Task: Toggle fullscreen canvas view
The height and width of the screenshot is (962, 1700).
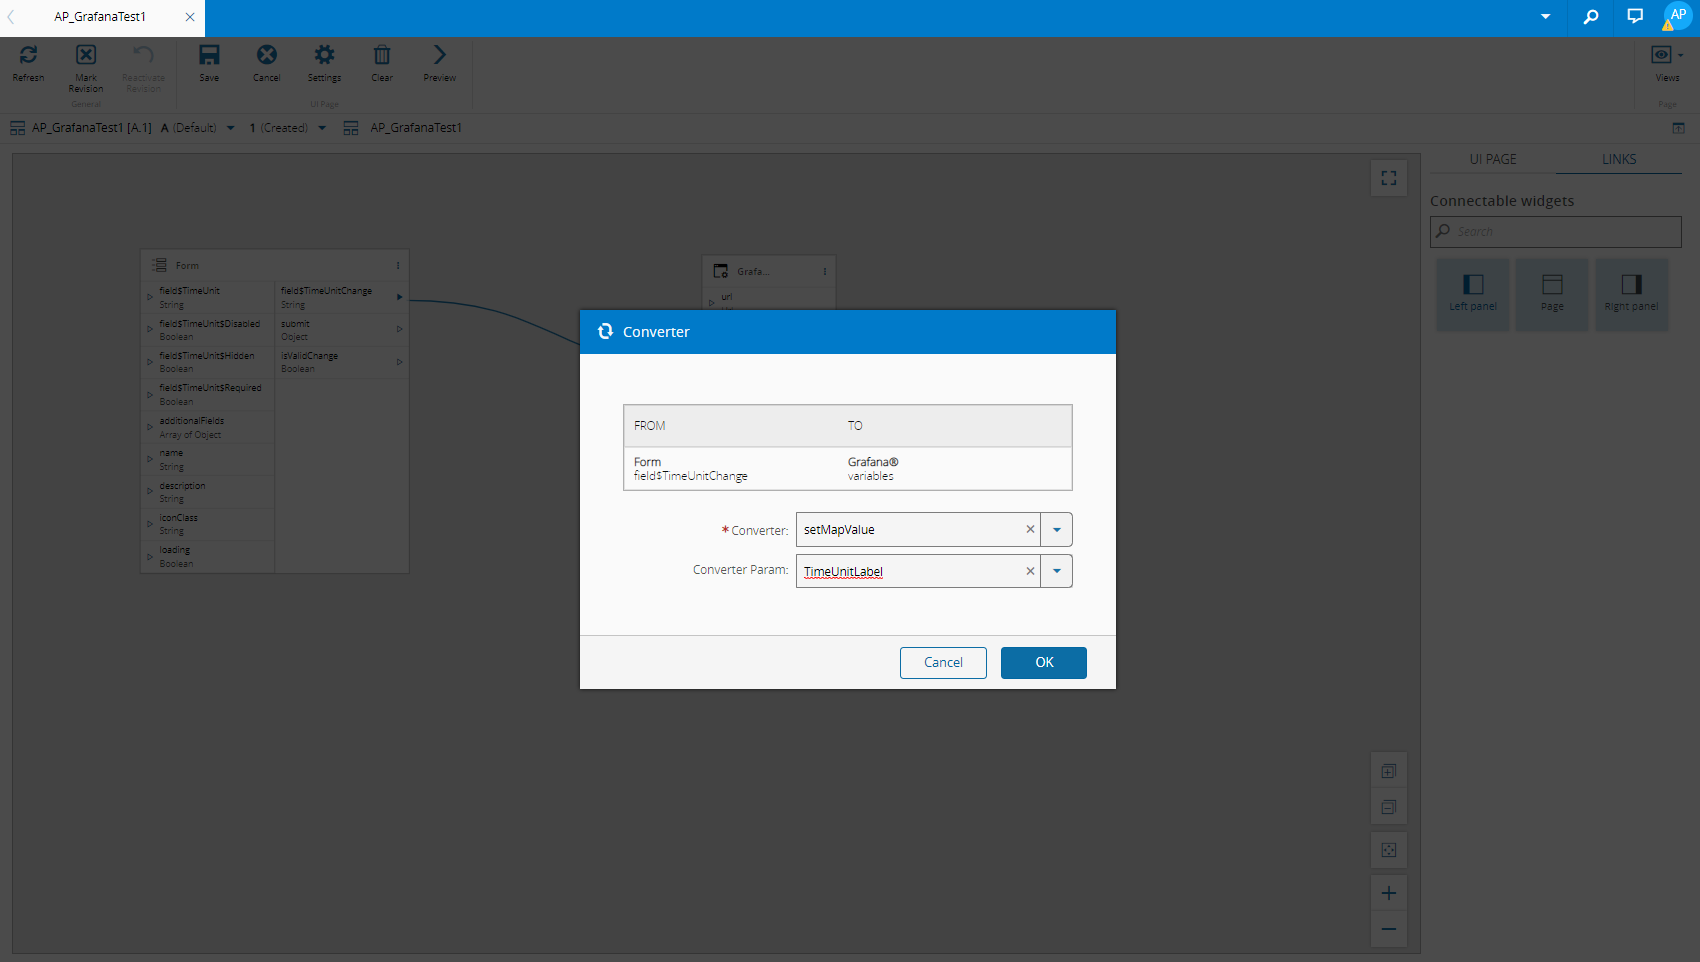Action: 1389,178
